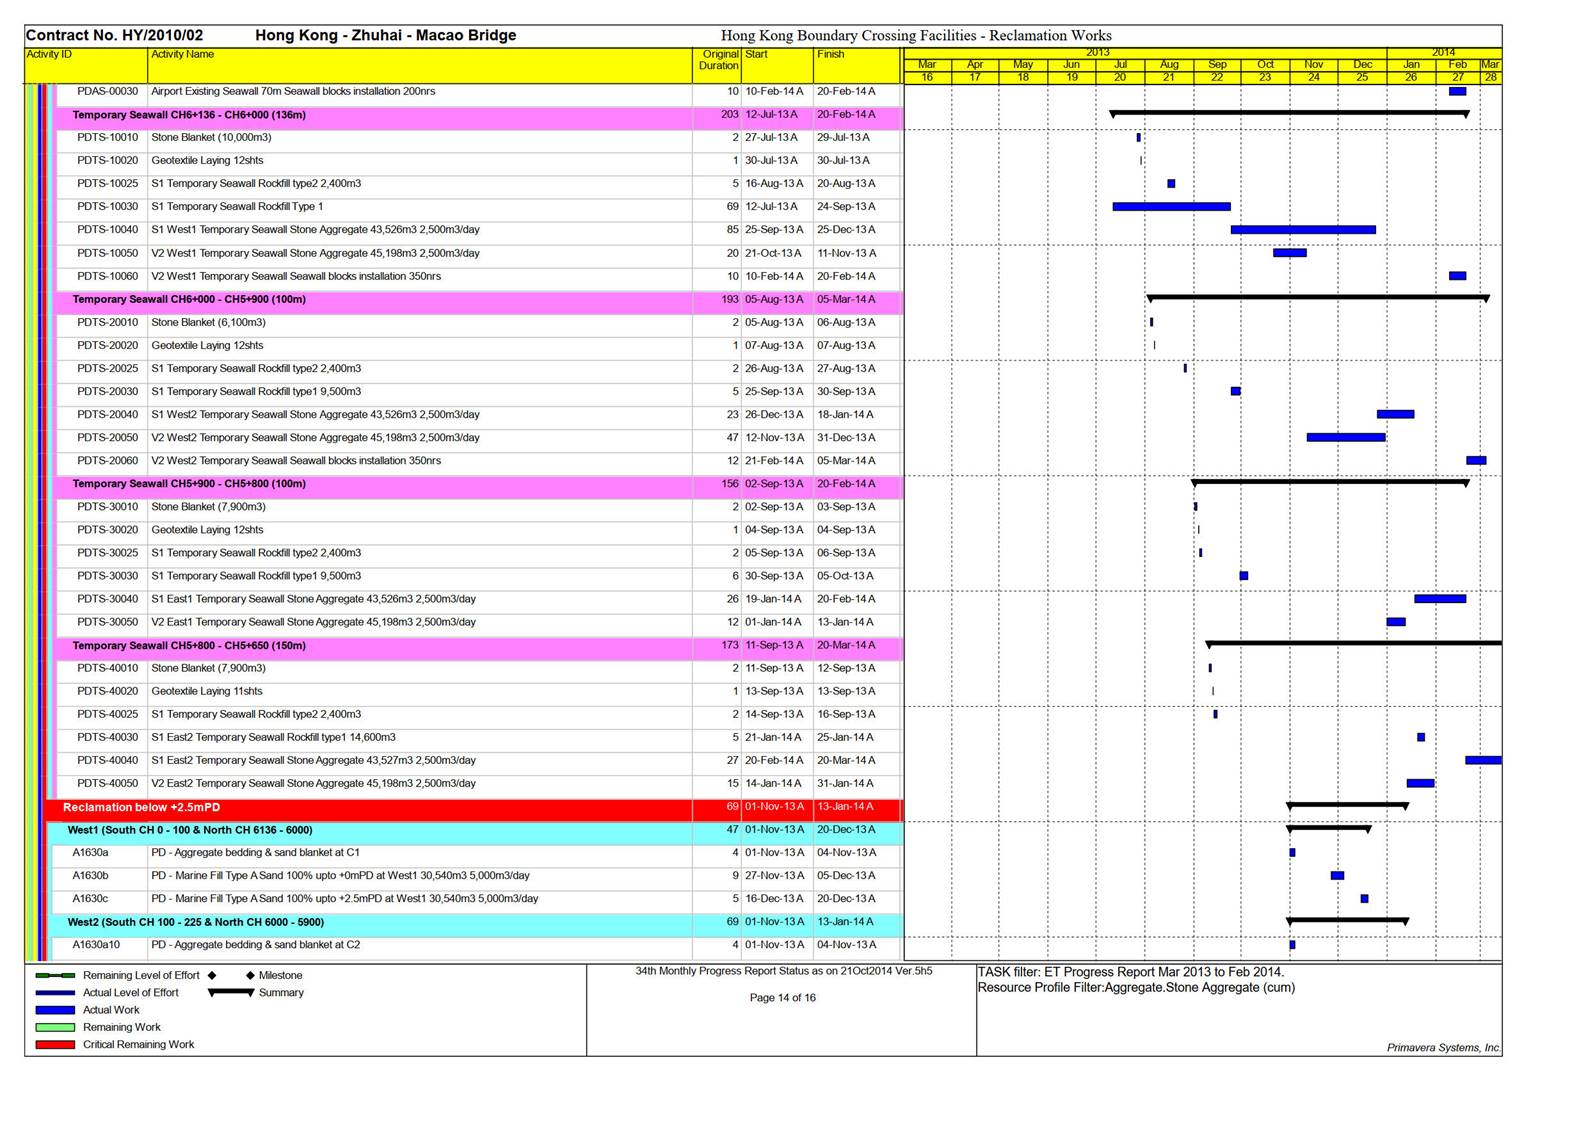The width and height of the screenshot is (1588, 1123).
Task: Click the 'Primavera Systems, Inc.' footer credit
Action: (x=1443, y=1048)
